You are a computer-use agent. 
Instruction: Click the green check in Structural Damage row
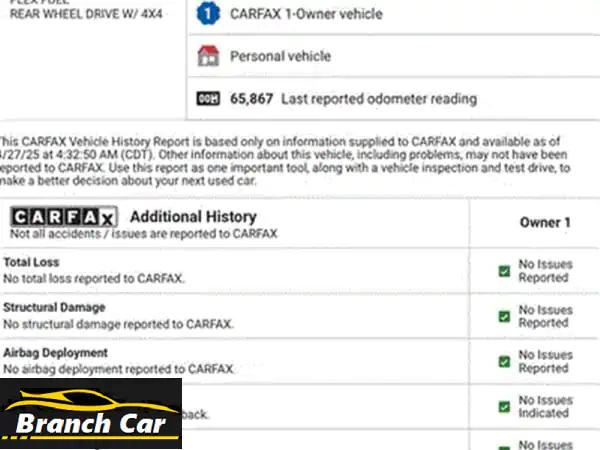504,316
